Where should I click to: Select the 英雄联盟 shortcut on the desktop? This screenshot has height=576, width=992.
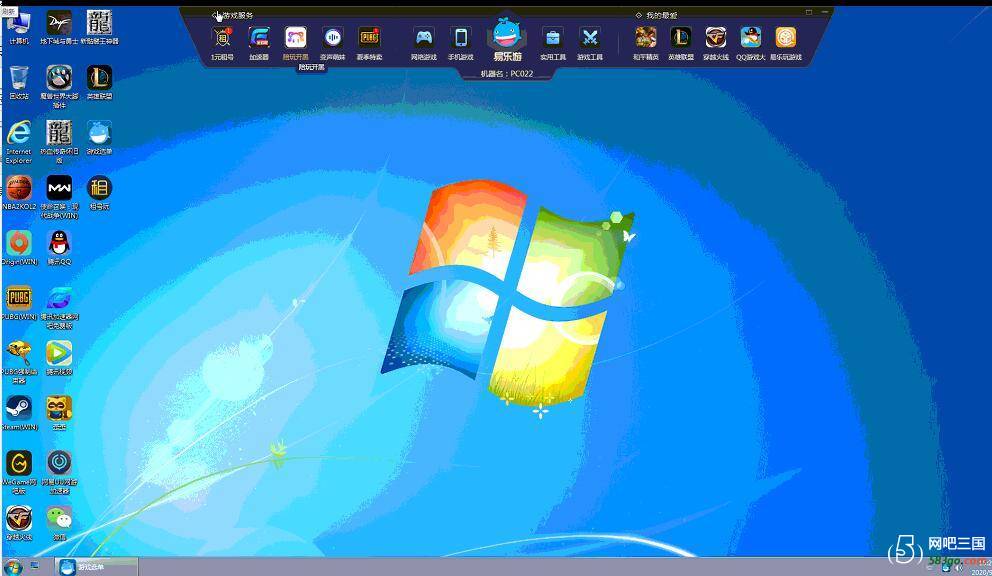coord(99,82)
